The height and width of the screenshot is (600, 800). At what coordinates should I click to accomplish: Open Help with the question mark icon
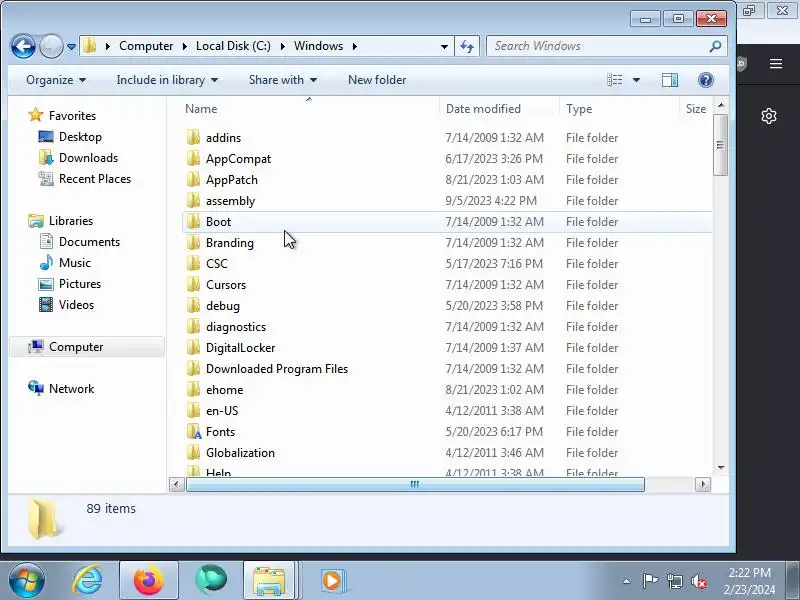point(706,80)
